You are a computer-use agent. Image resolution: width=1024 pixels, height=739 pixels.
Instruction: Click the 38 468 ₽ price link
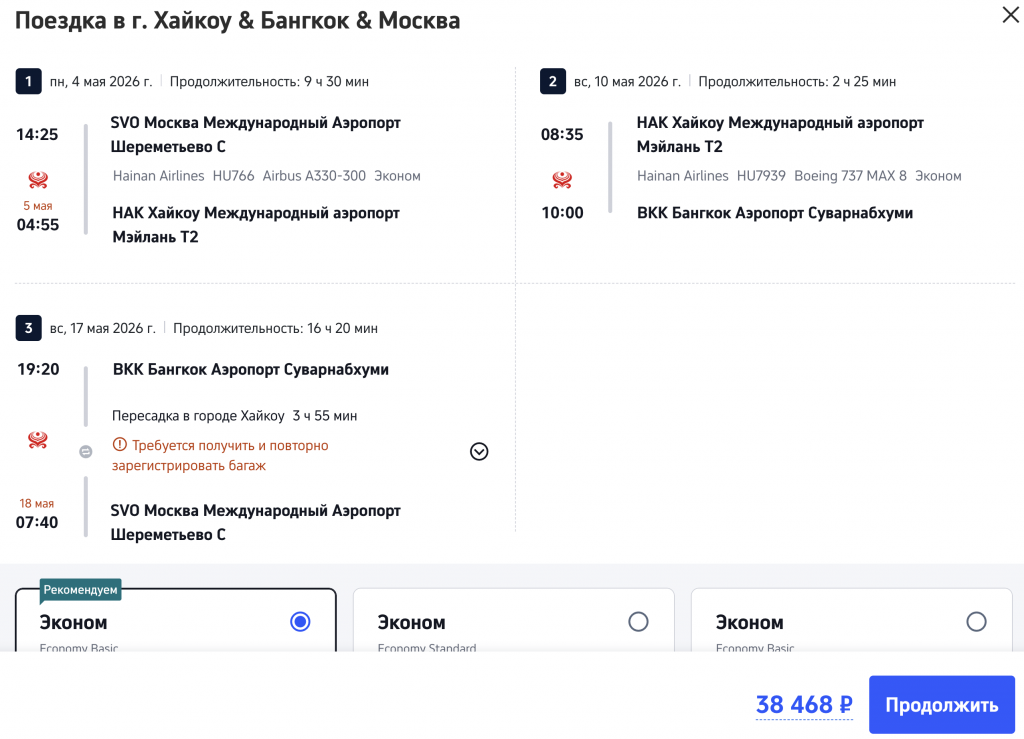803,705
